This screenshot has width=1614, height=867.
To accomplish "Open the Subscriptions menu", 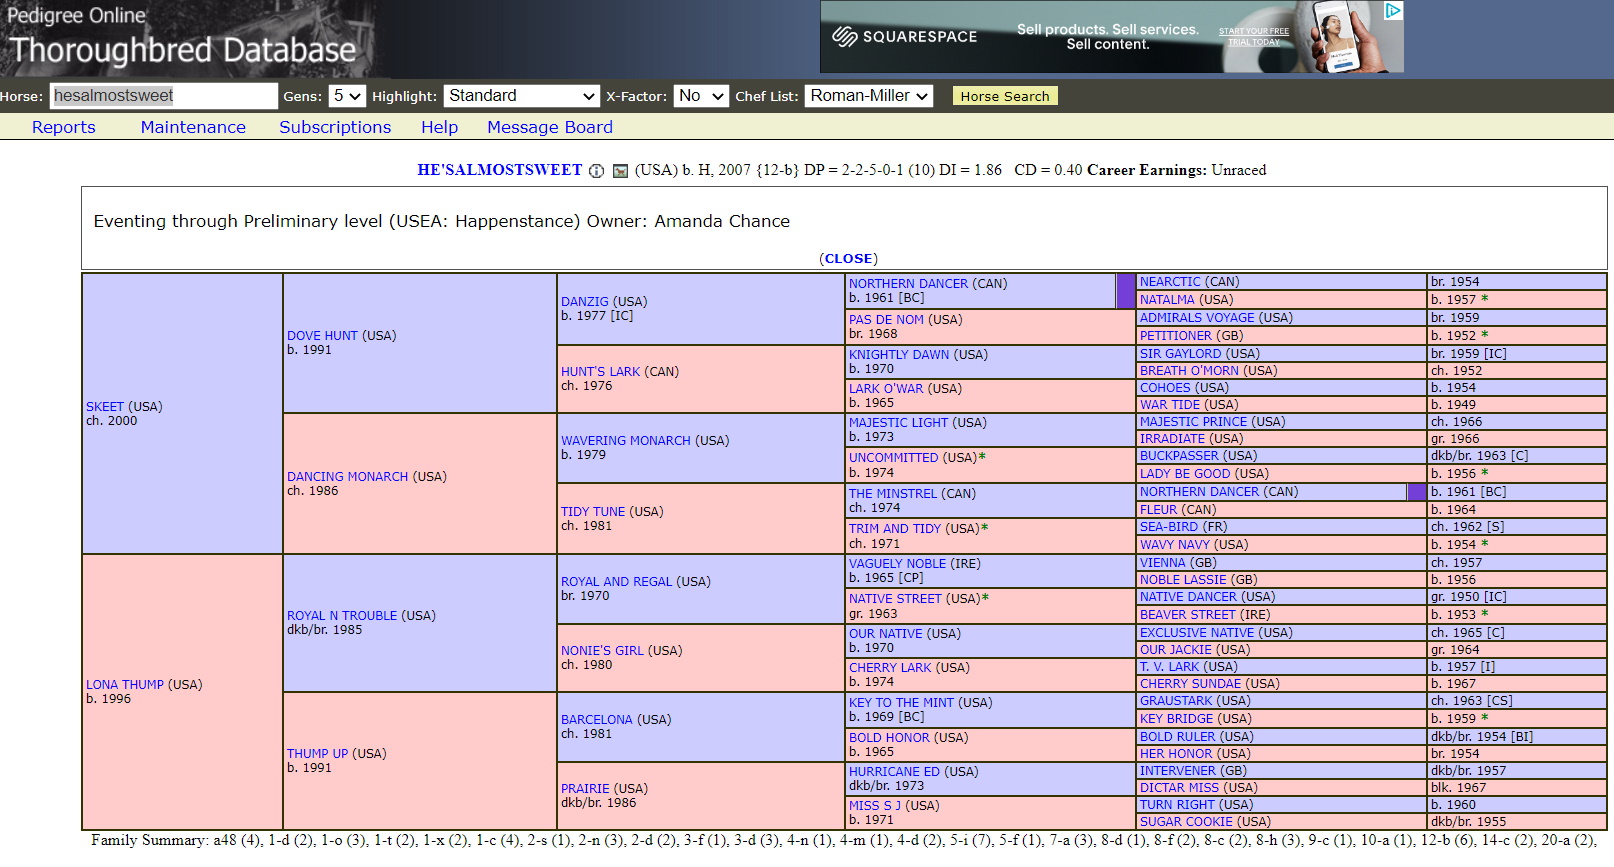I will (x=335, y=127).
